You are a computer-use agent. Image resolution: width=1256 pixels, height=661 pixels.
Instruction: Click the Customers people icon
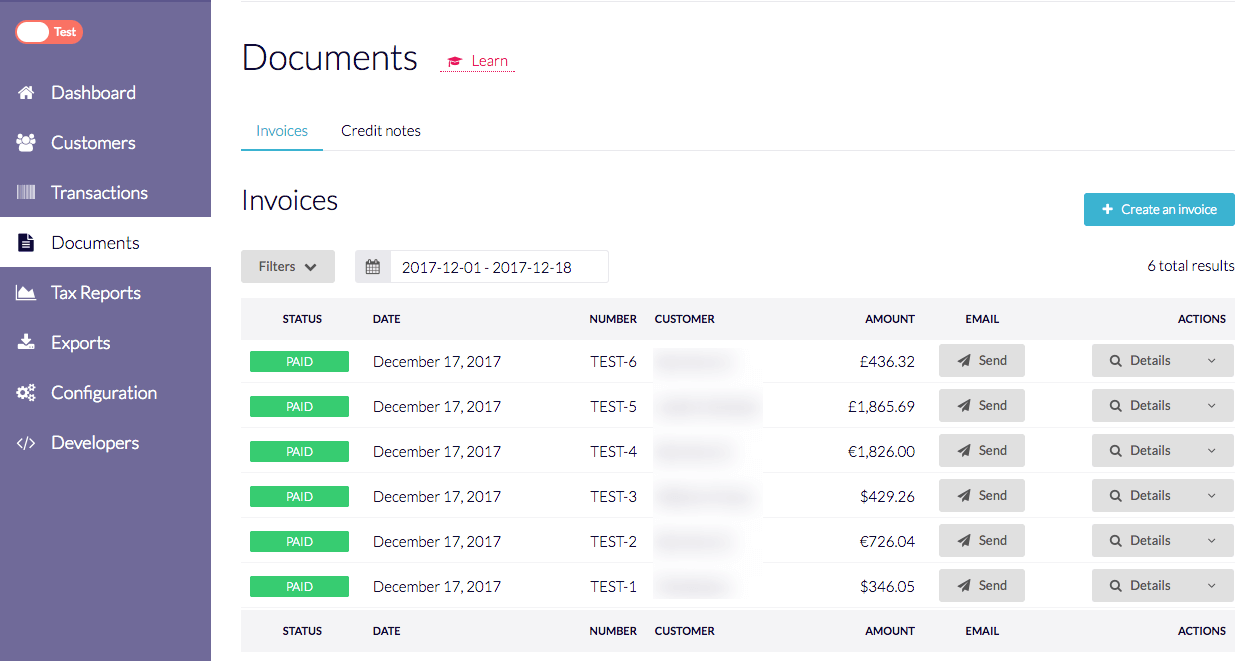point(26,143)
